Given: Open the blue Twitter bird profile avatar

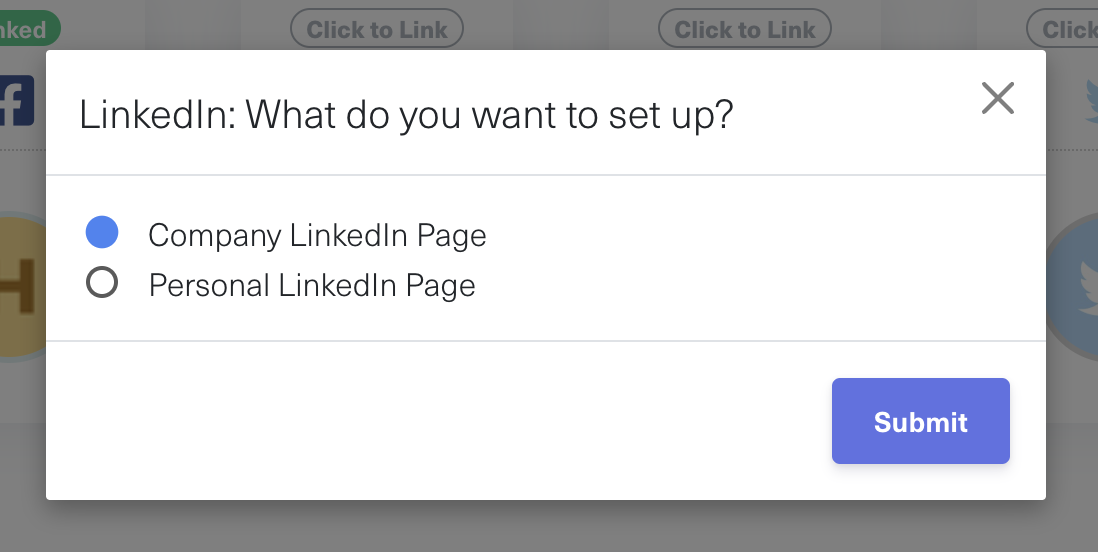Looking at the screenshot, I should 1075,285.
